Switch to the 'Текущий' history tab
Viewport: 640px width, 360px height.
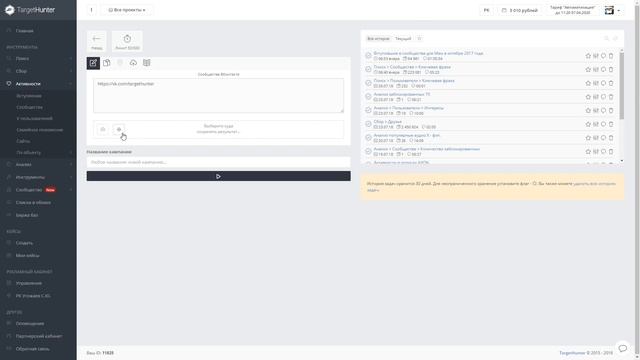pos(403,38)
